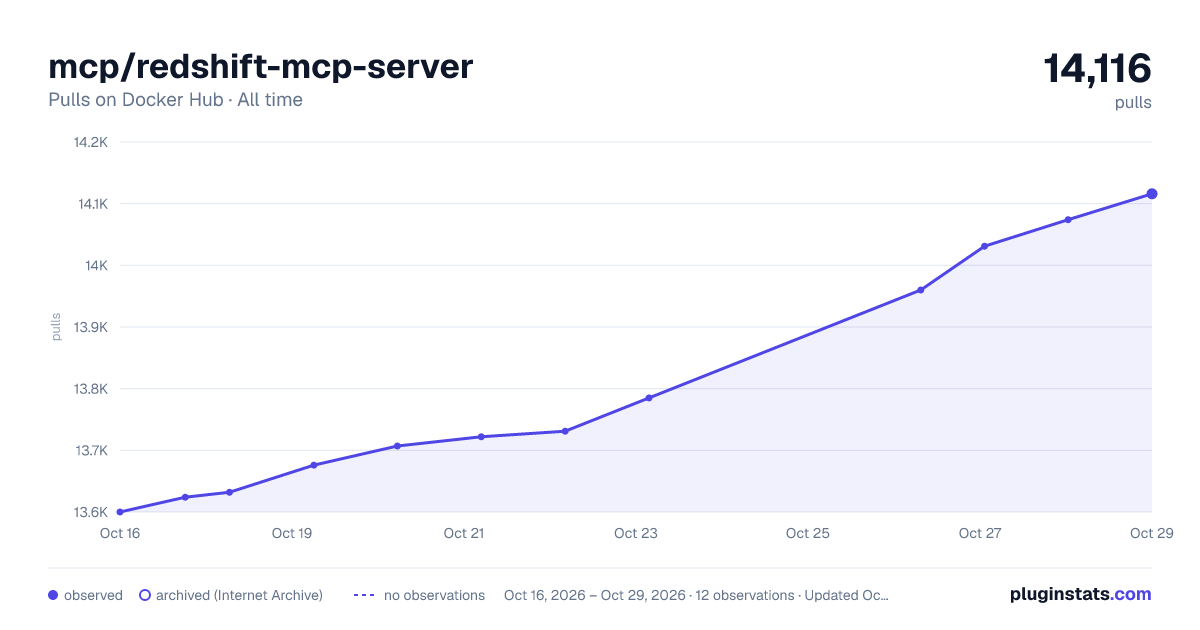Click the data point on Oct 21
1200x630 pixels.
481,437
